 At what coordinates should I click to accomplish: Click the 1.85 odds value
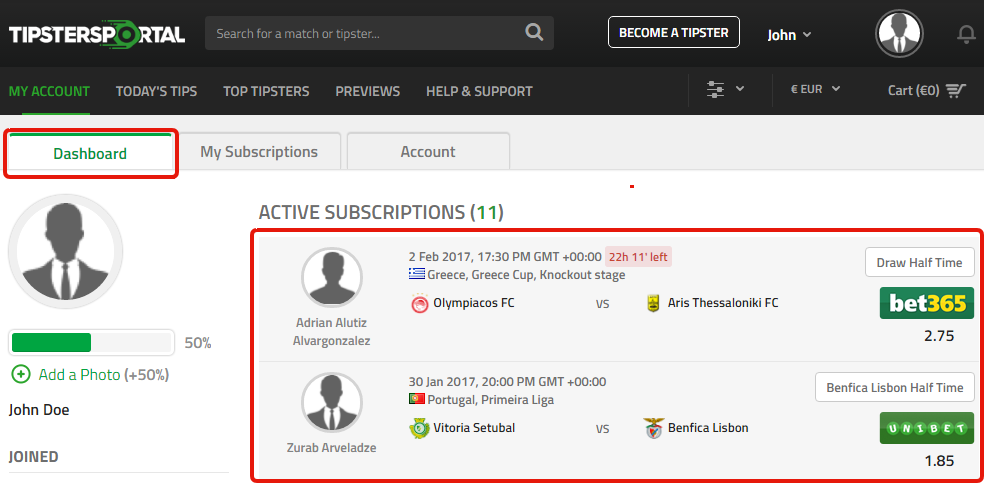[x=939, y=460]
